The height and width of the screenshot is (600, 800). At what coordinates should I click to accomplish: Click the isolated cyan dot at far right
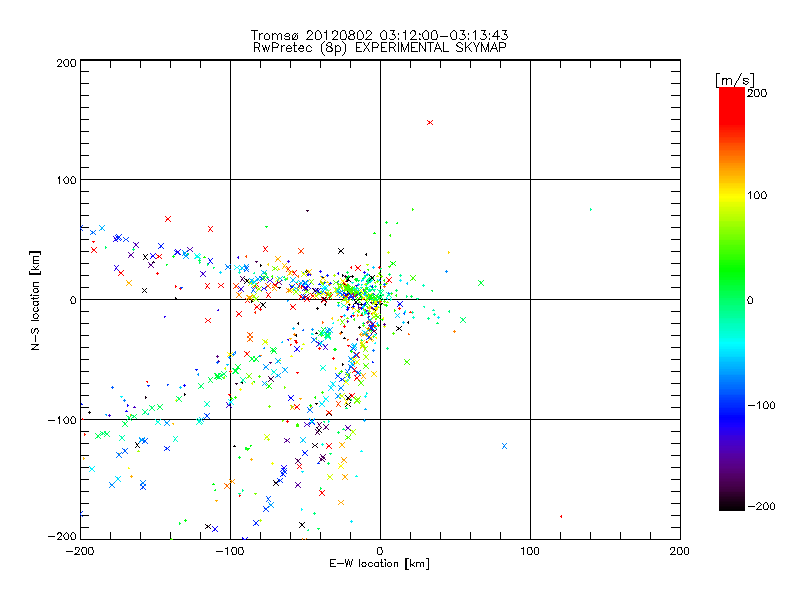point(590,210)
